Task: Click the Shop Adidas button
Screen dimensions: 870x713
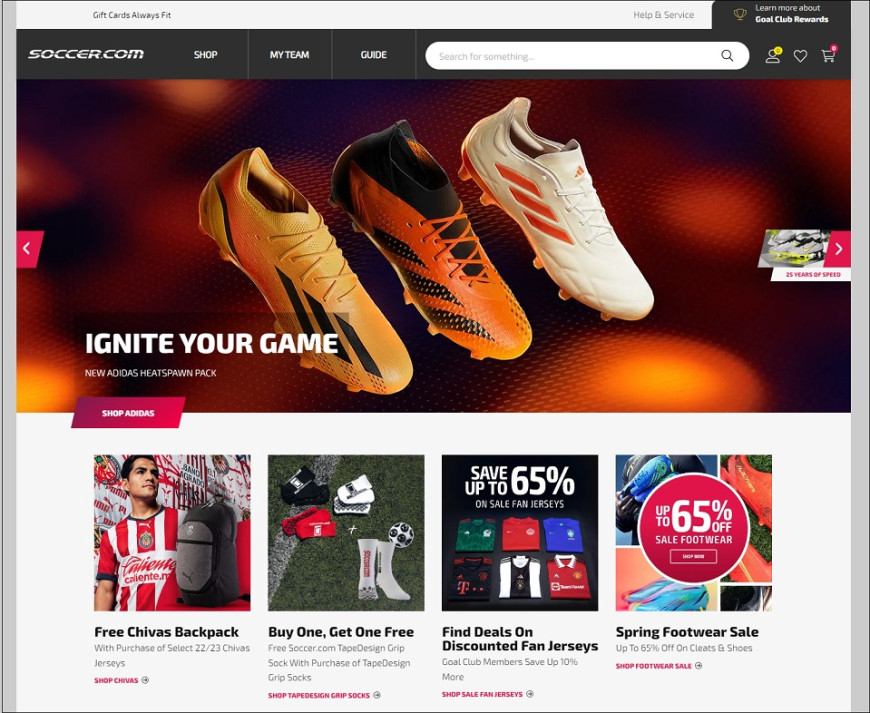Action: coord(128,413)
